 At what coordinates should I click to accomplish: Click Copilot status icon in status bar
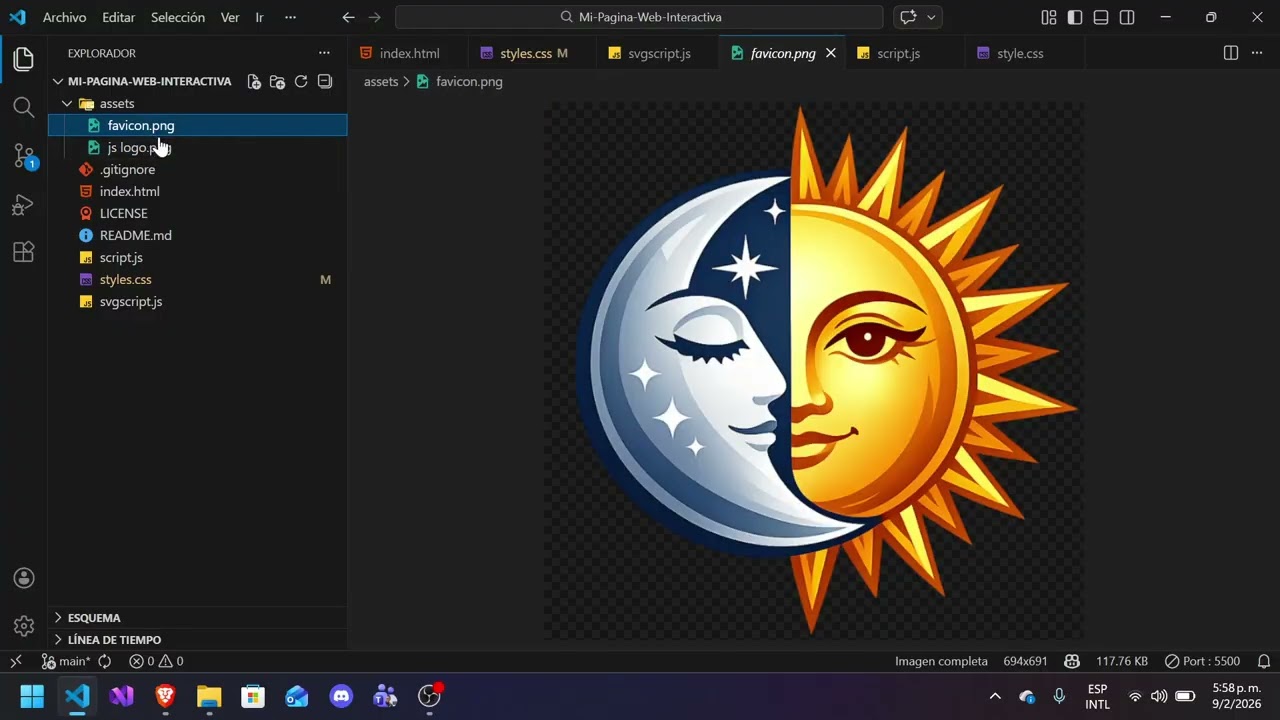(x=1072, y=661)
